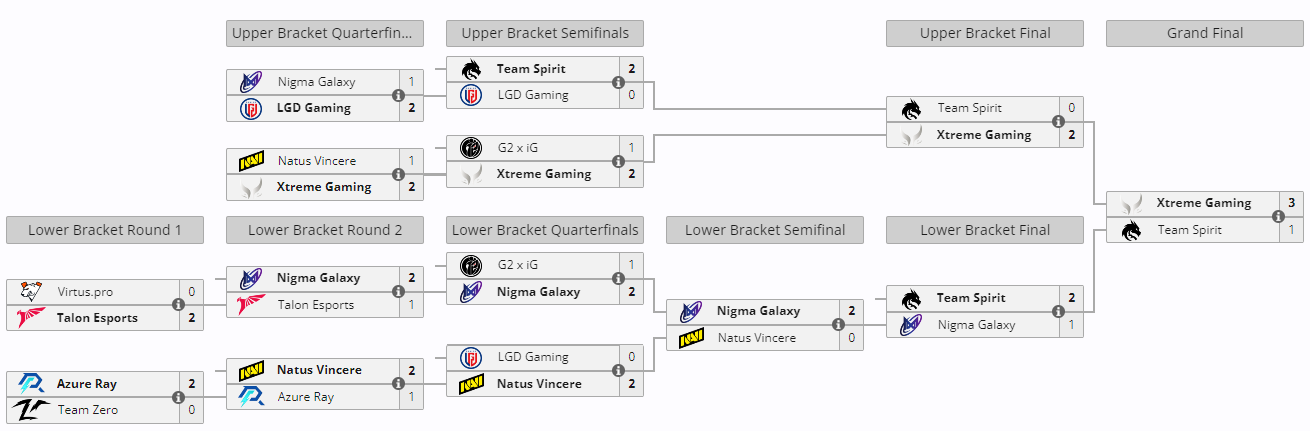Image resolution: width=1310 pixels, height=431 pixels.
Task: Click the Lower Bracket Round 1 header
Action: 105,230
